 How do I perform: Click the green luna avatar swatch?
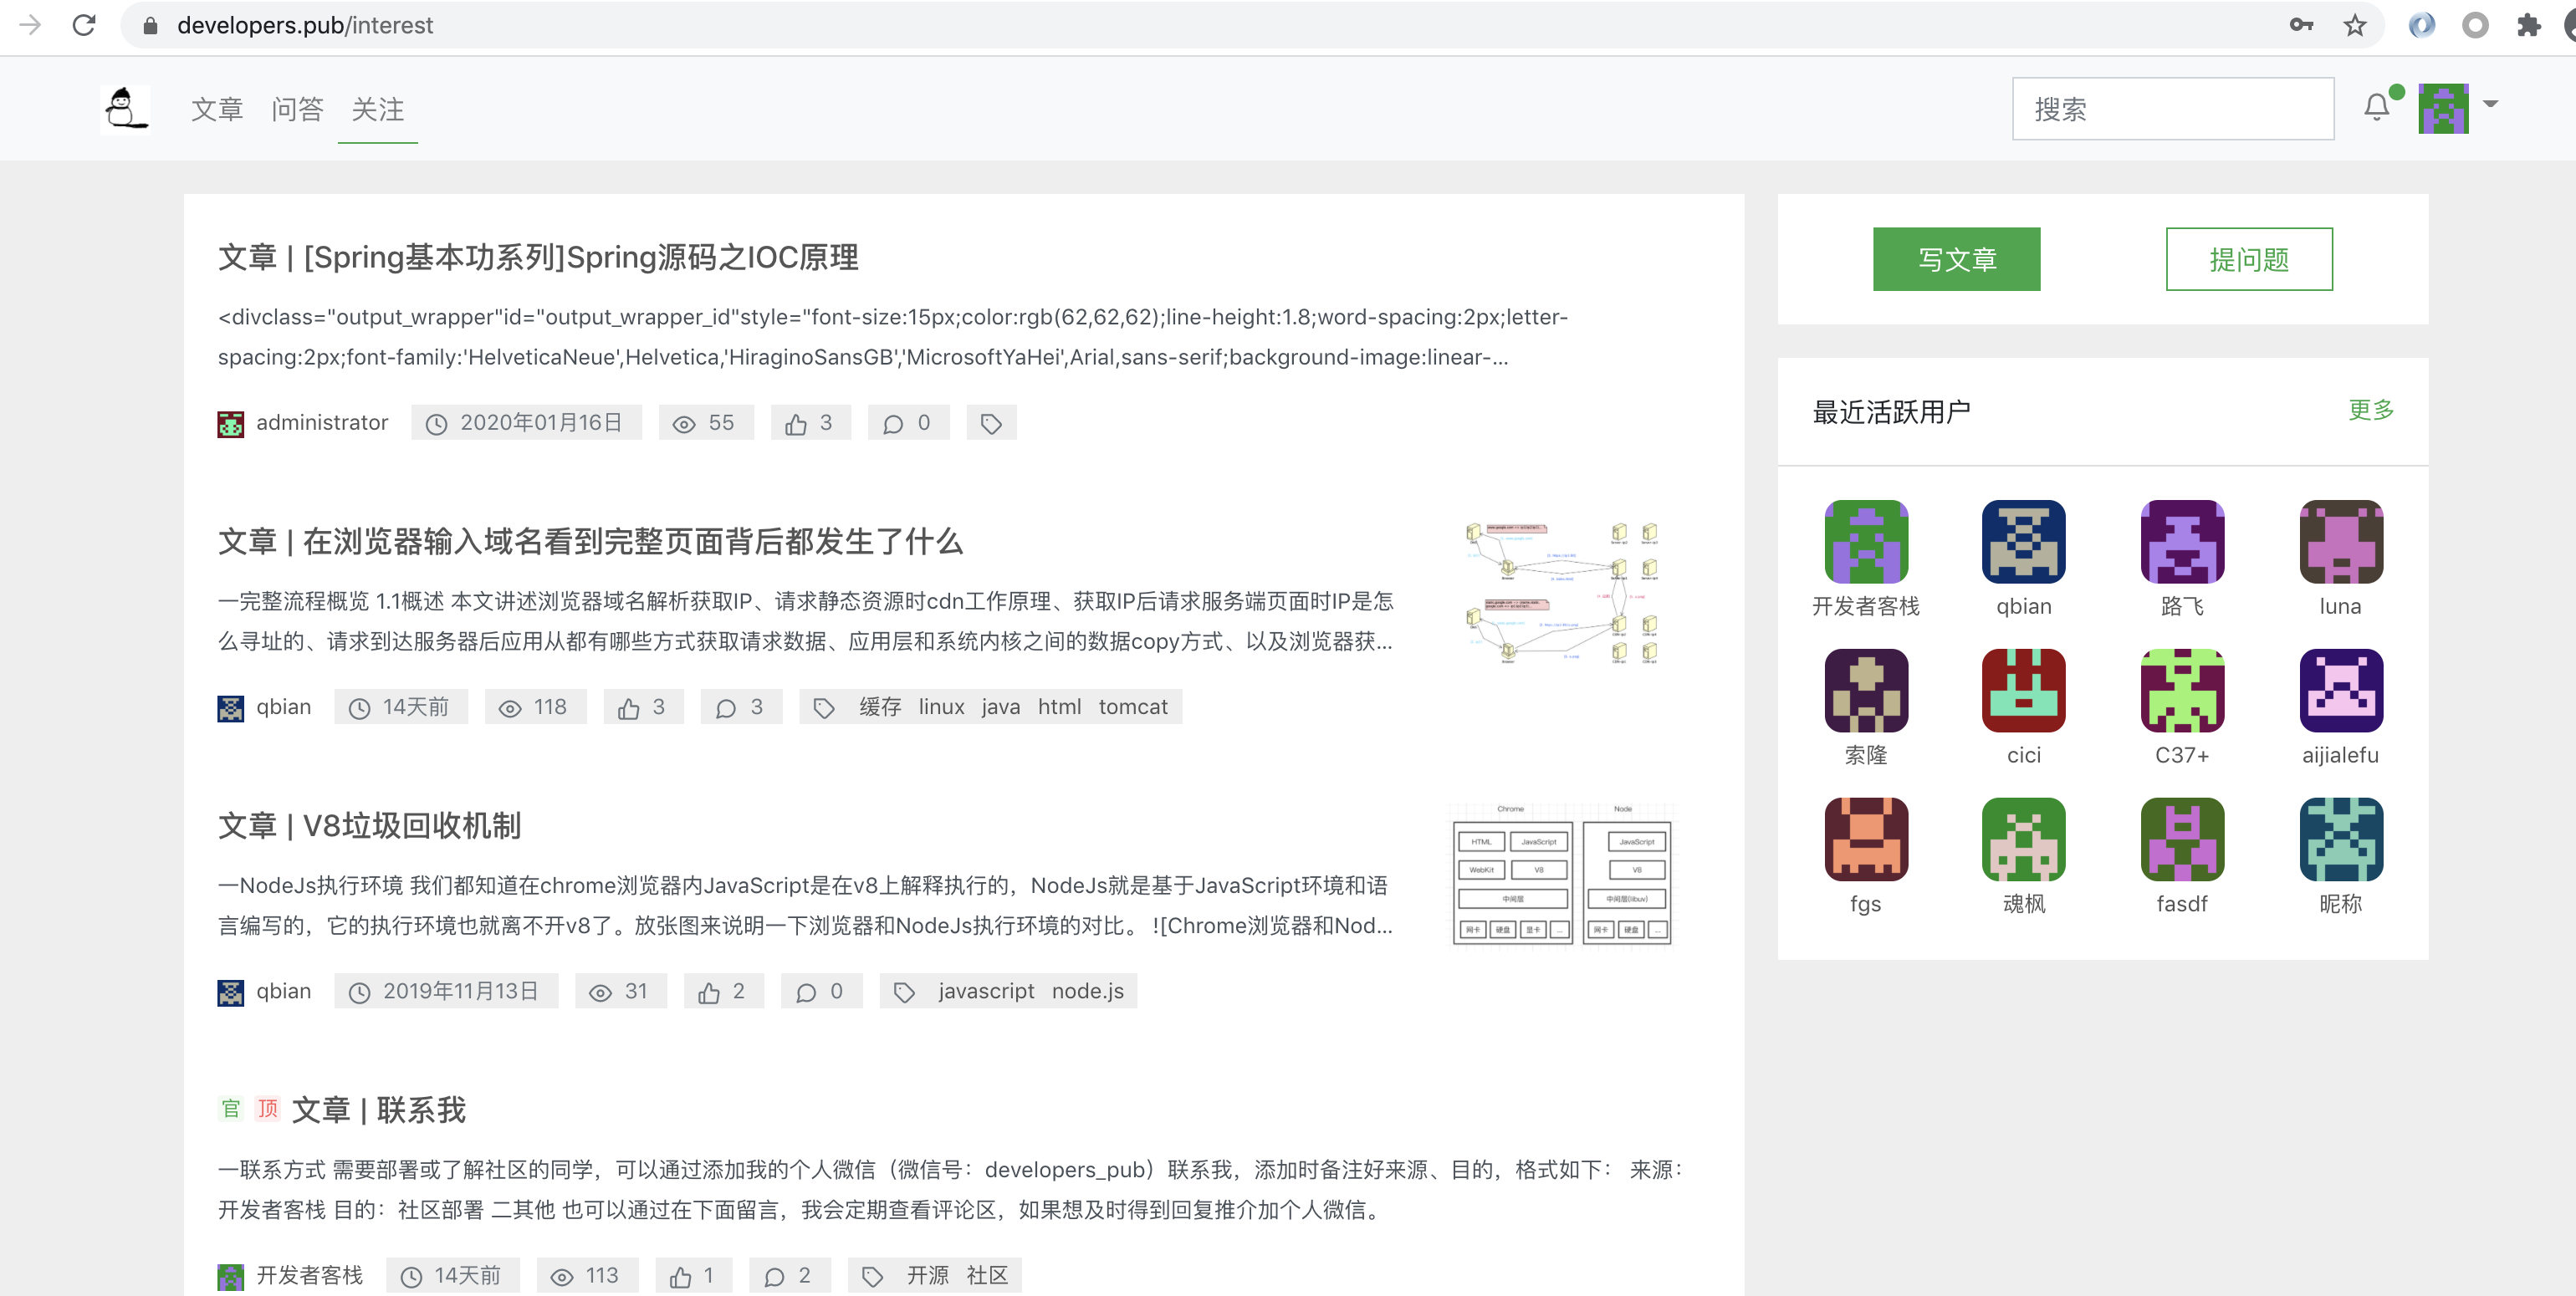click(x=2340, y=541)
